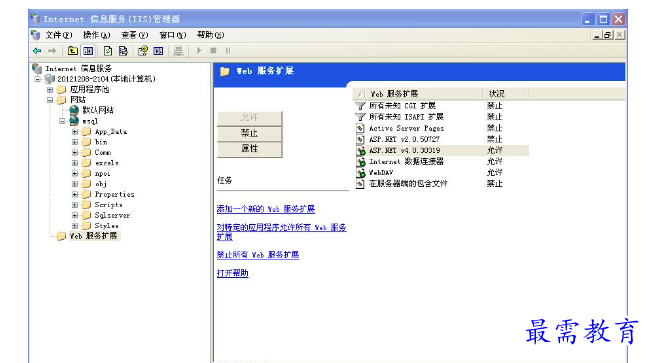Click the globe icon of msql site

(x=74, y=121)
